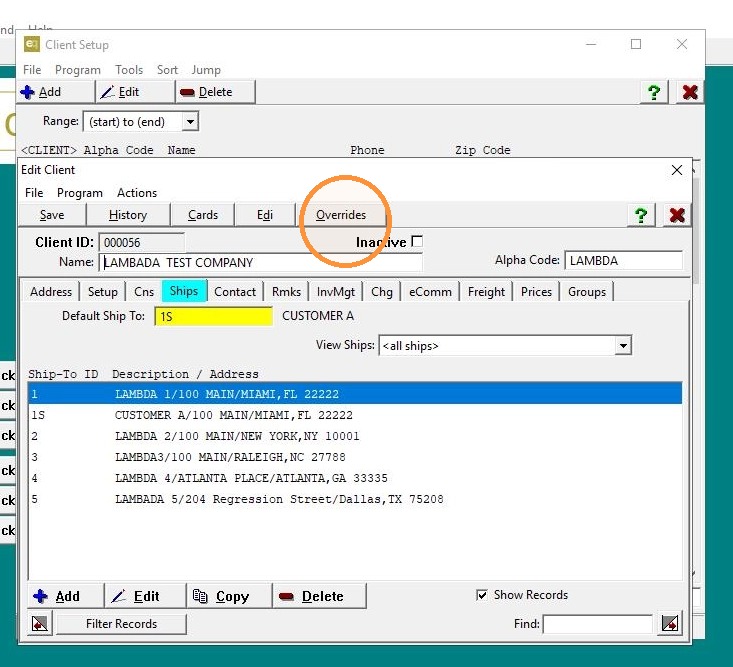Click the find icon right of Find field
Viewport: 733px width, 667px height.
click(670, 624)
